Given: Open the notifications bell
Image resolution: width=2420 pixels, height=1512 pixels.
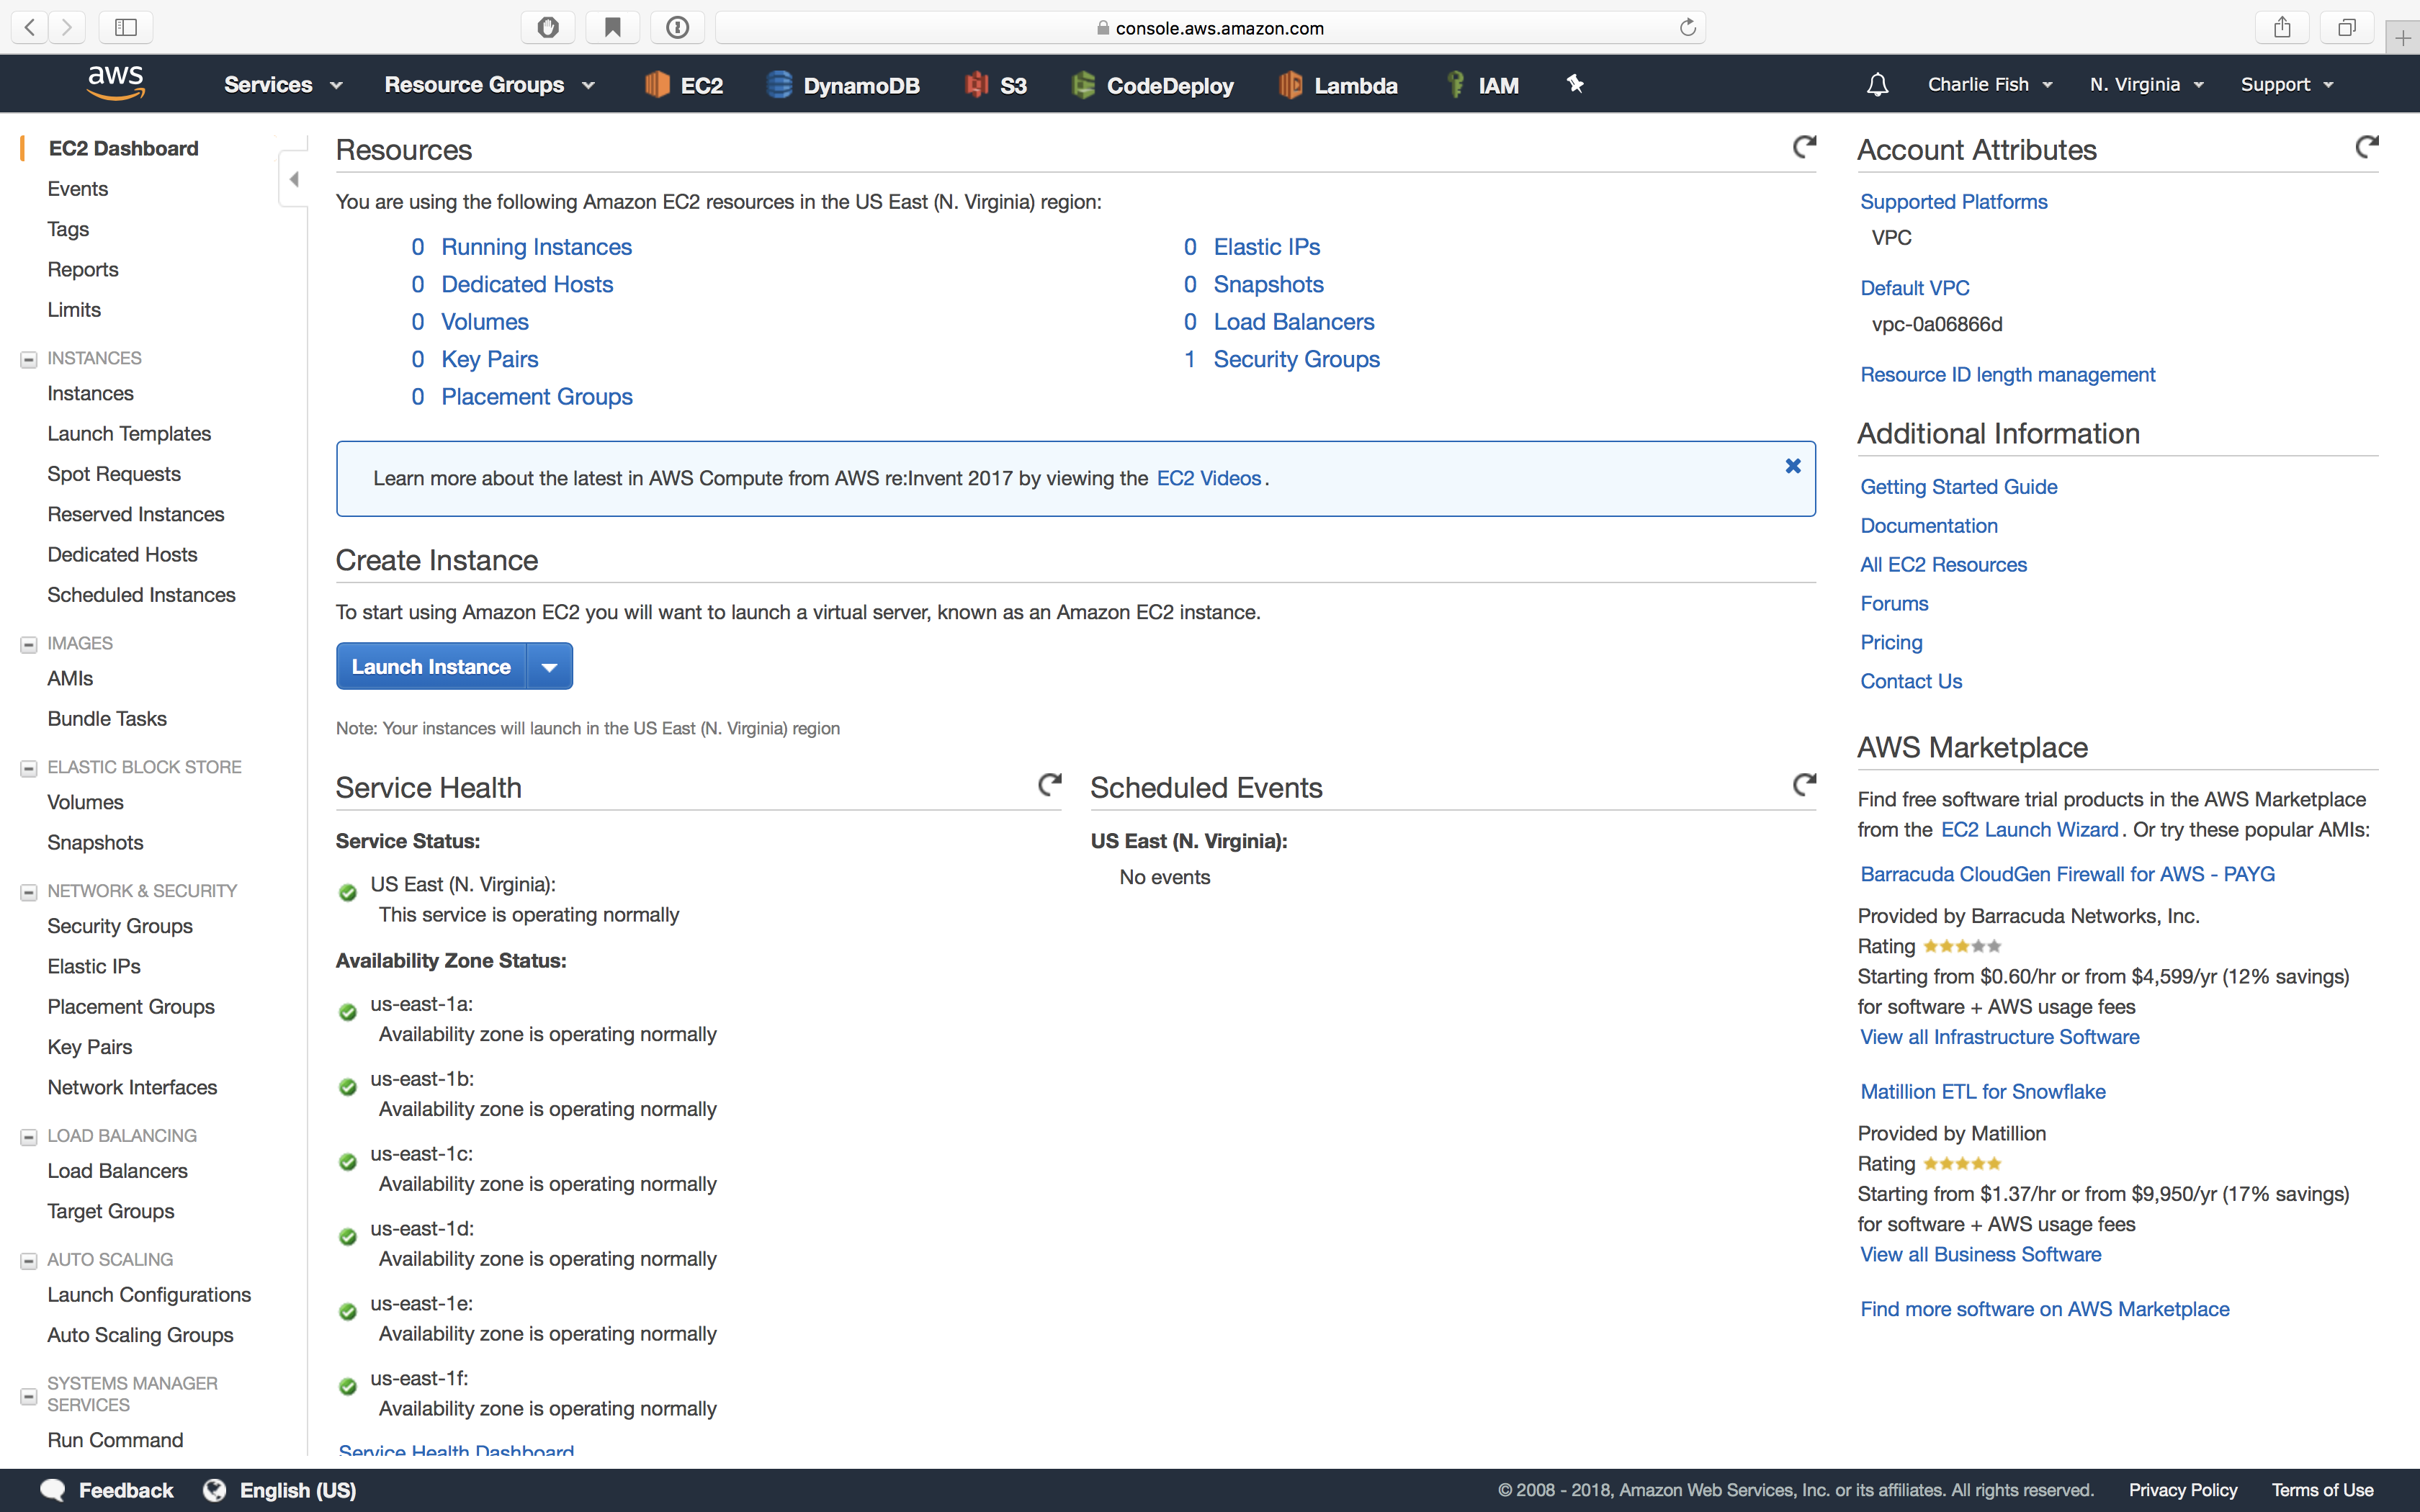Looking at the screenshot, I should coord(1877,85).
